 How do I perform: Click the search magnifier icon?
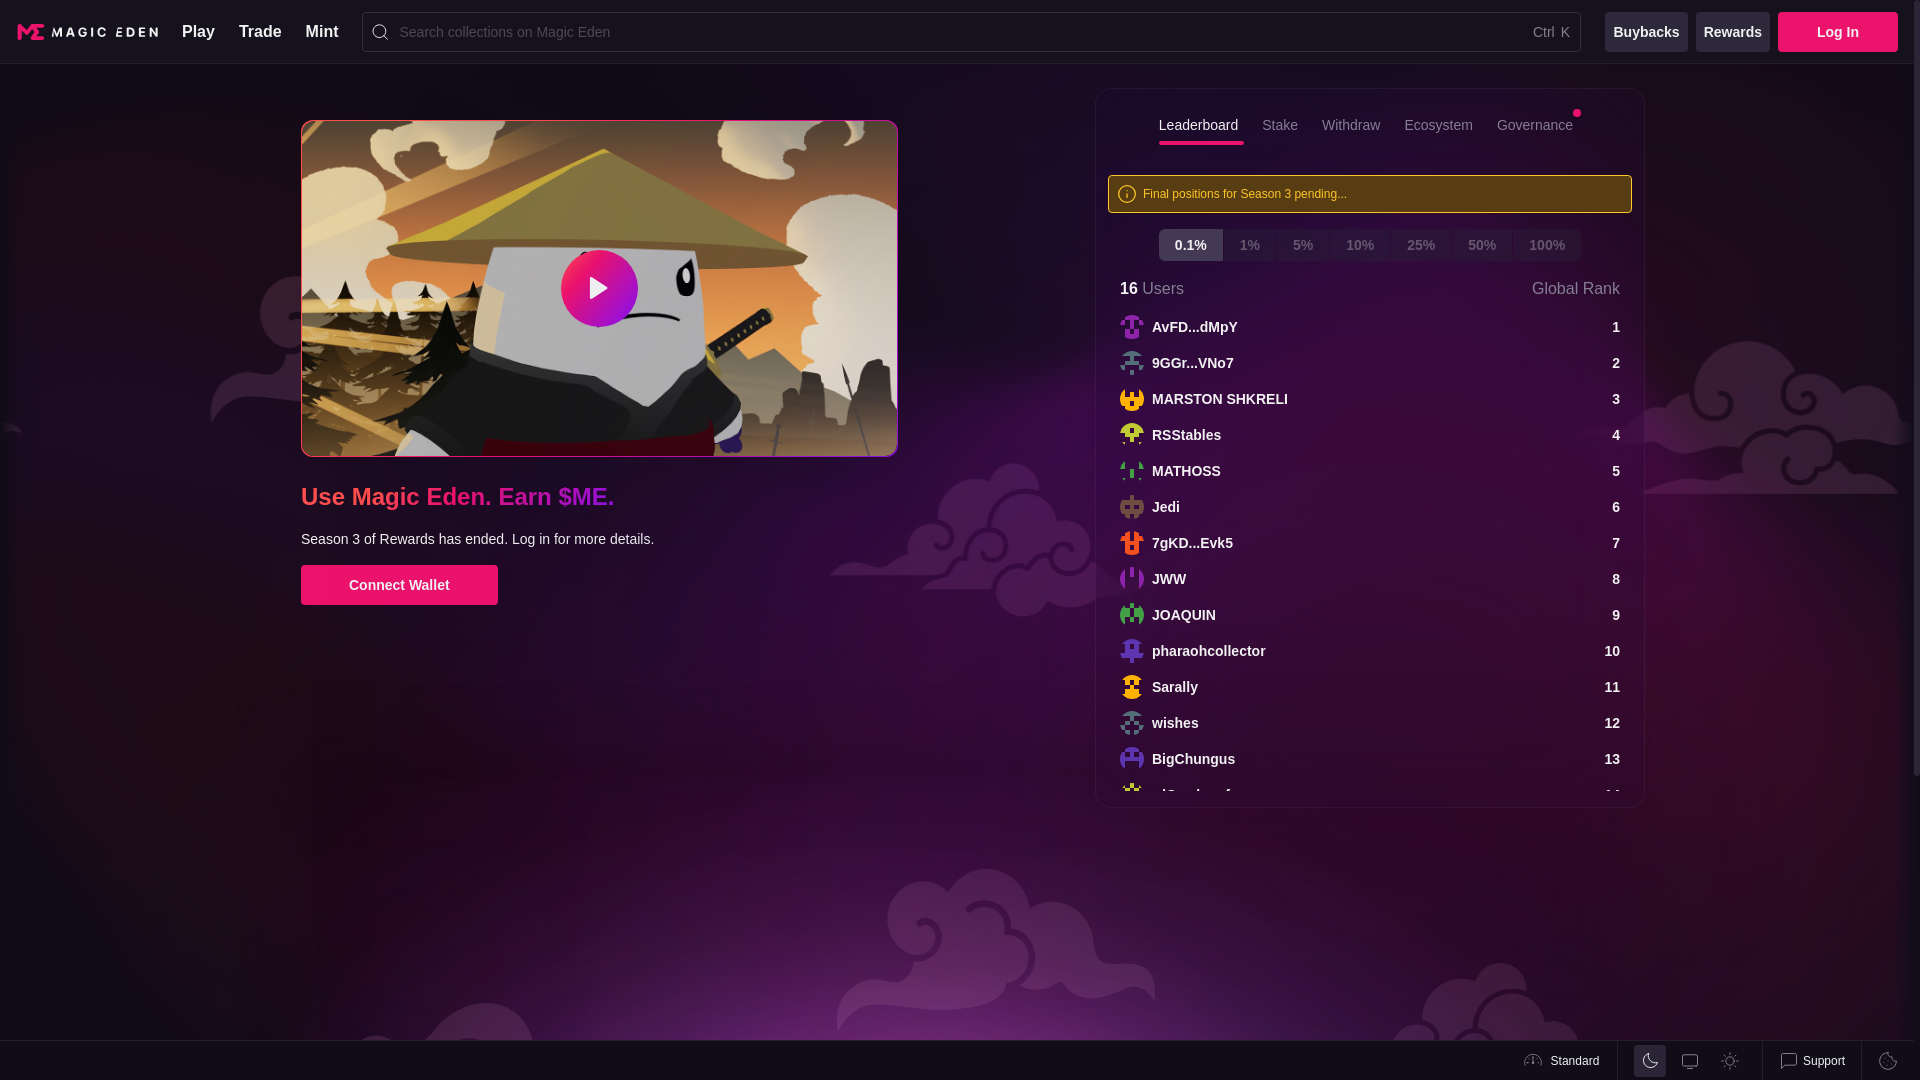[x=380, y=32]
